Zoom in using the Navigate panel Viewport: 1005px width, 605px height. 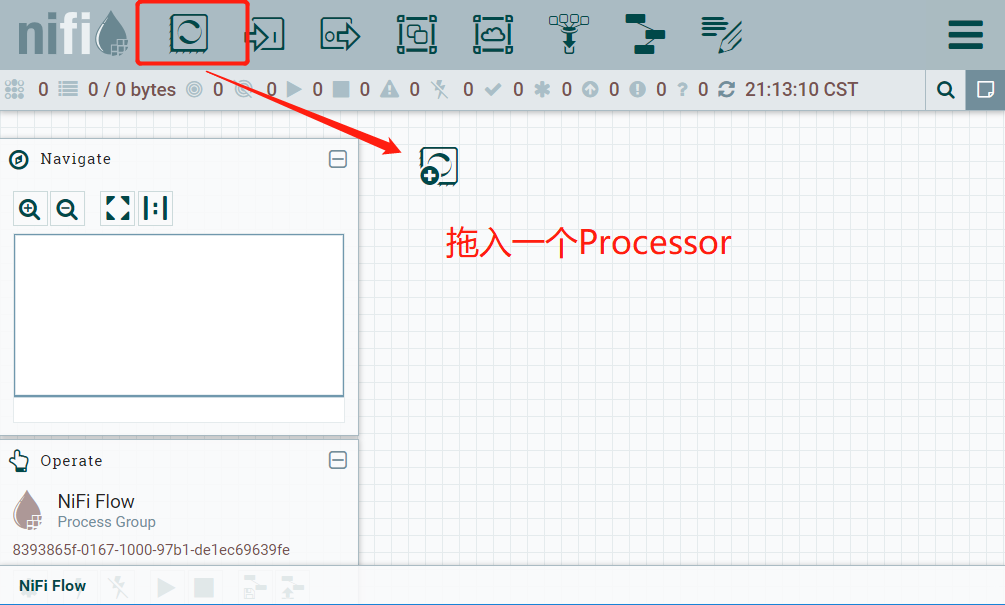[30, 209]
